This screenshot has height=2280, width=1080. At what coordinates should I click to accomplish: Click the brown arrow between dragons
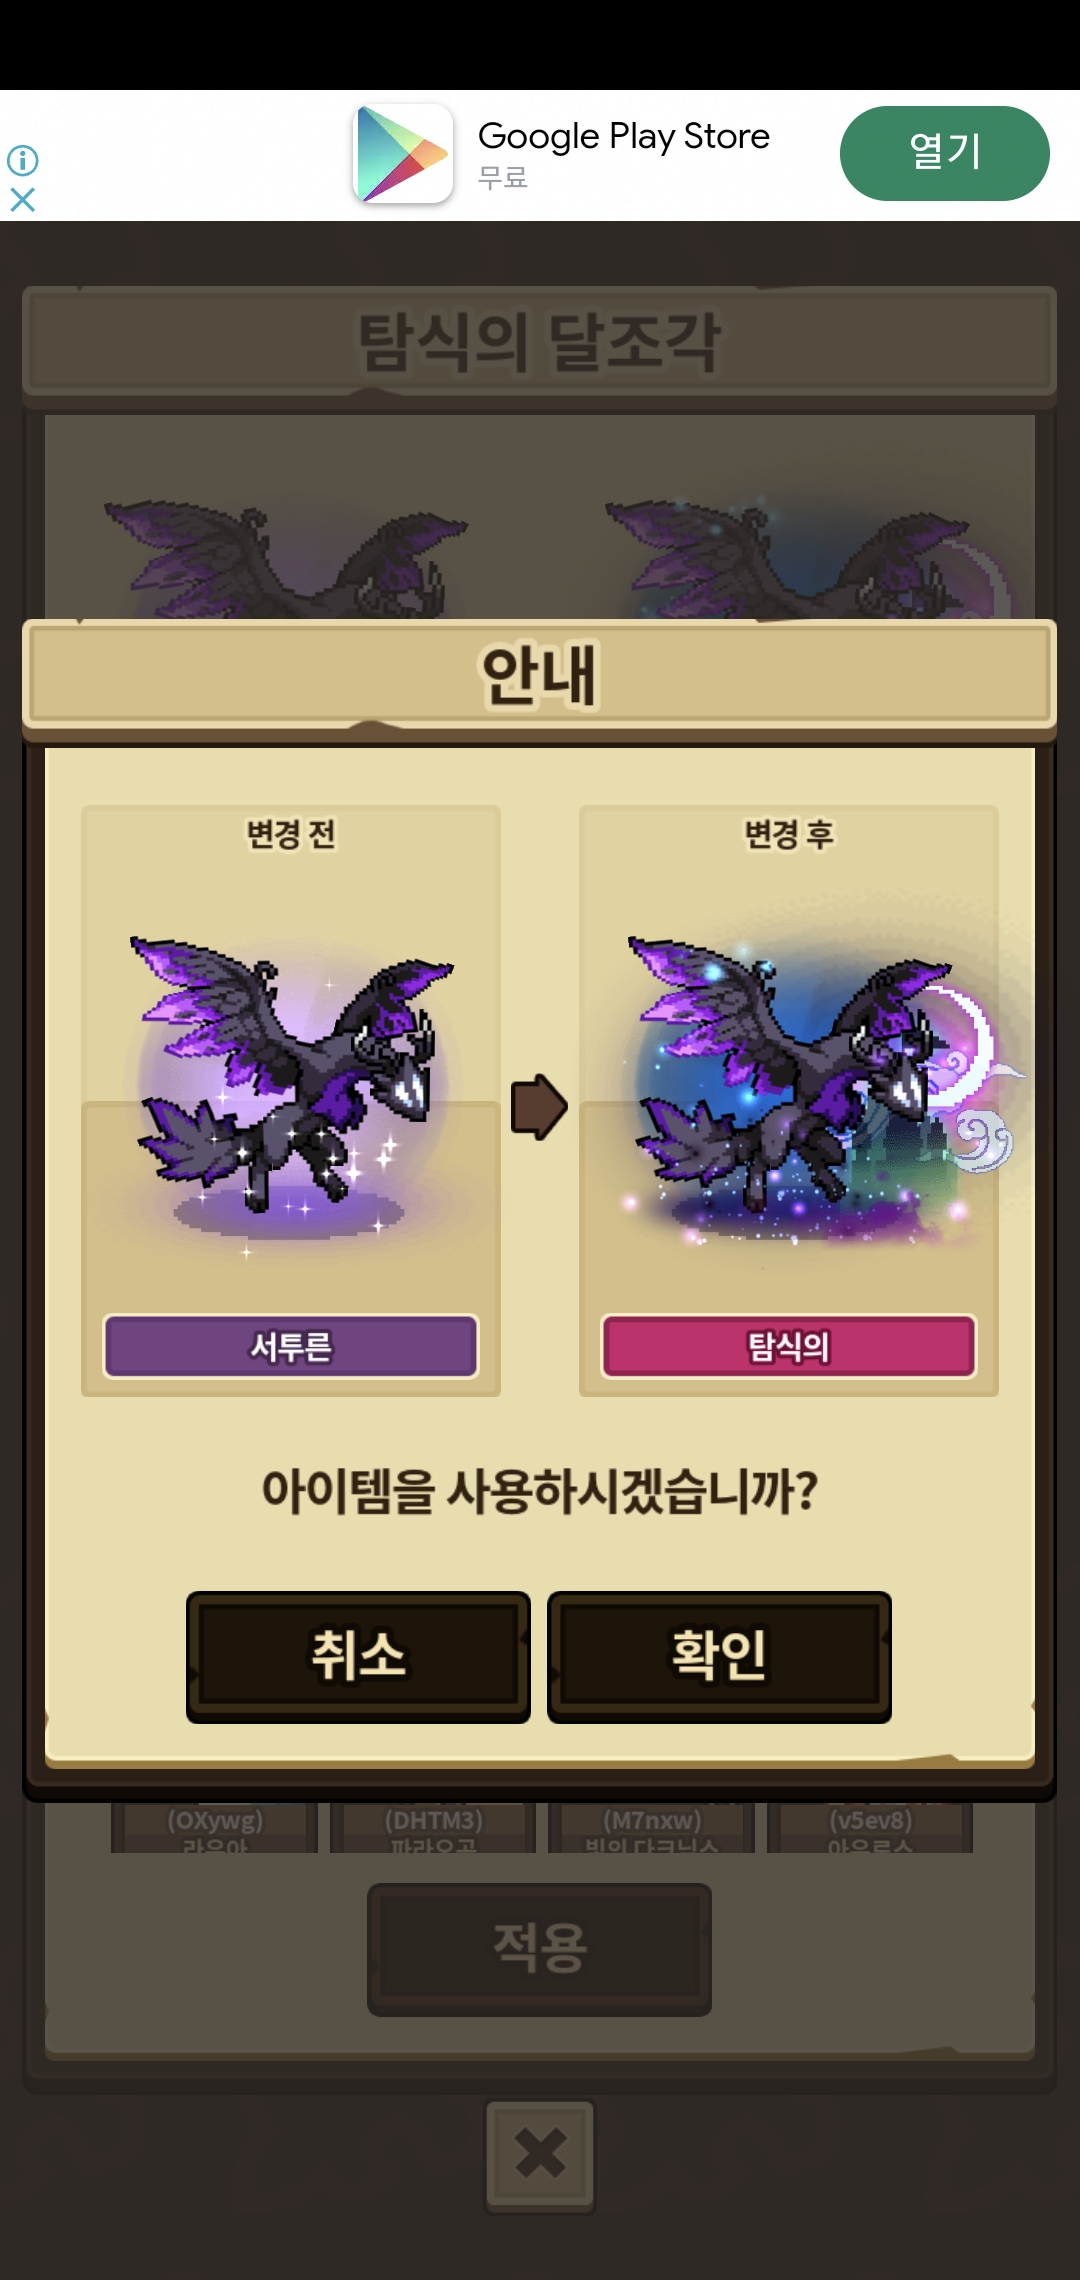tap(539, 1107)
